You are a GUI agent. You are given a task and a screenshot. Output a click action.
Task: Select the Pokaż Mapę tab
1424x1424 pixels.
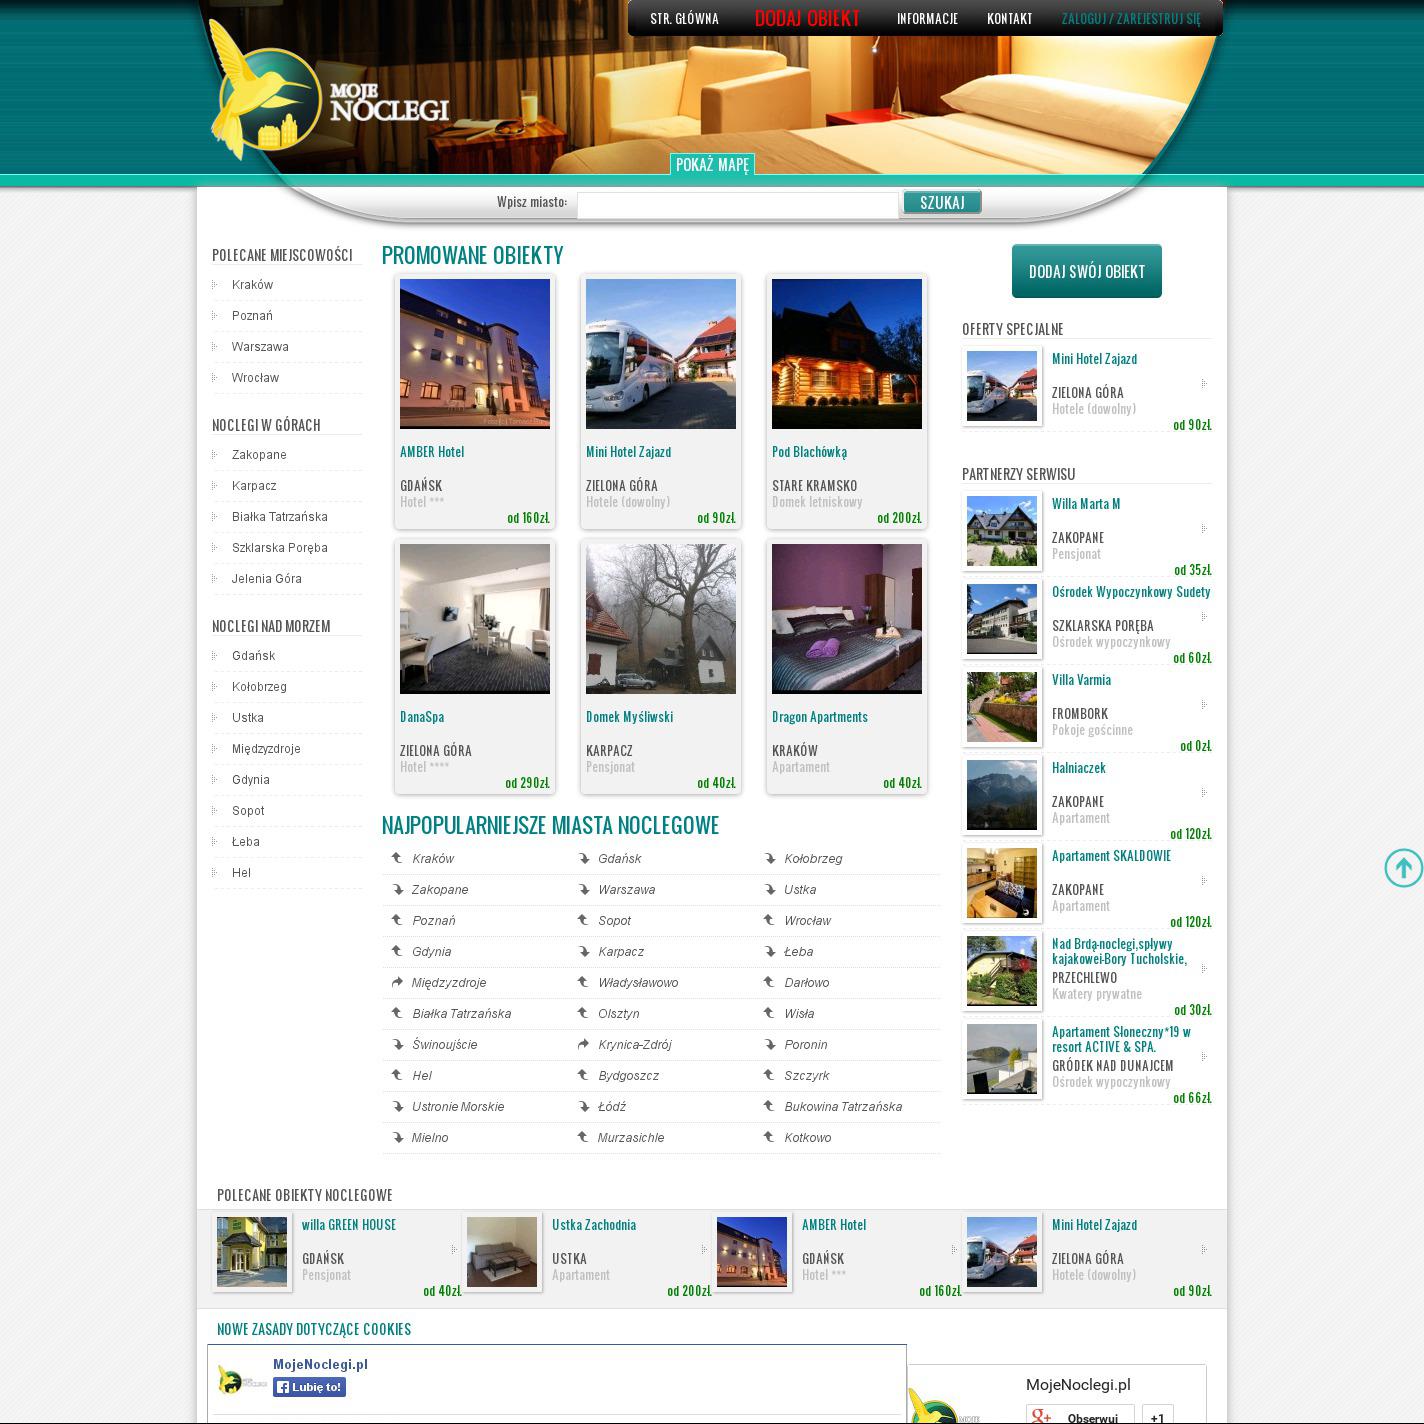click(x=712, y=165)
